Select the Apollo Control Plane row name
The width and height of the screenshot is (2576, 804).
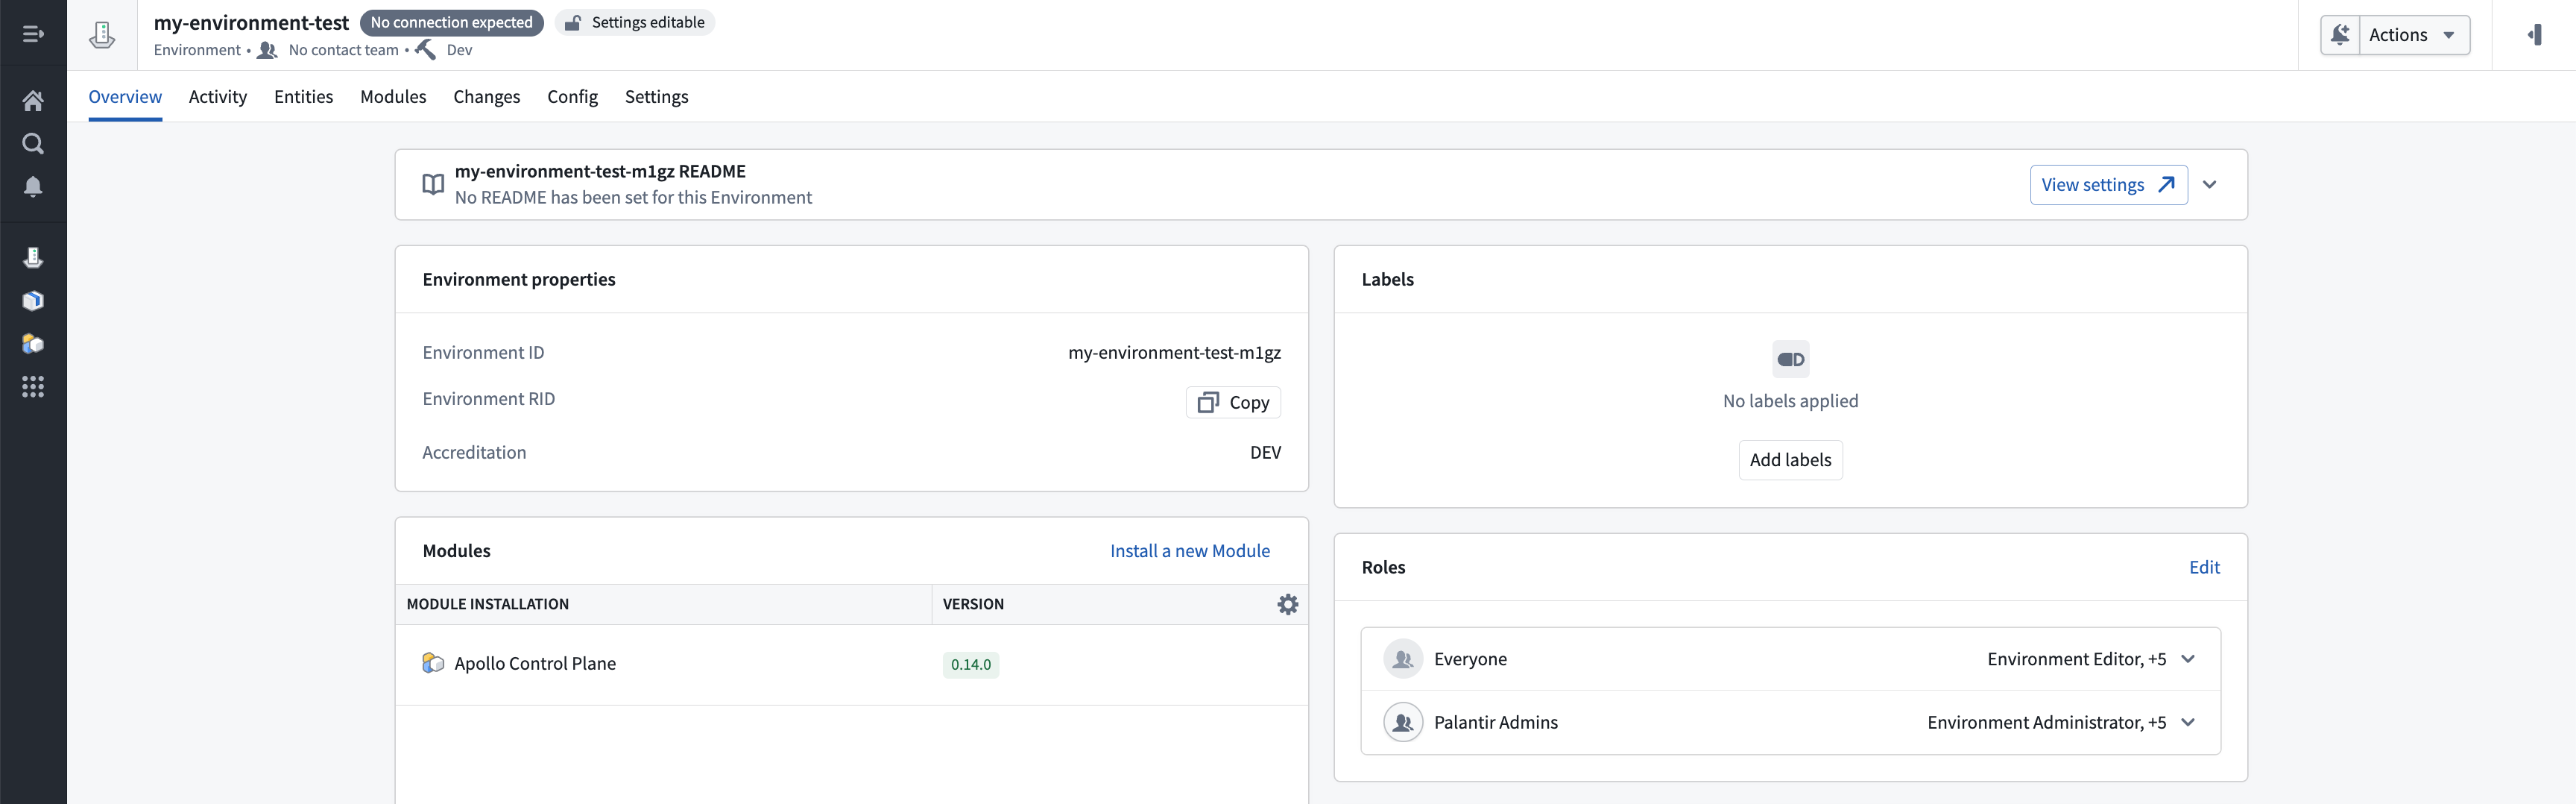535,663
